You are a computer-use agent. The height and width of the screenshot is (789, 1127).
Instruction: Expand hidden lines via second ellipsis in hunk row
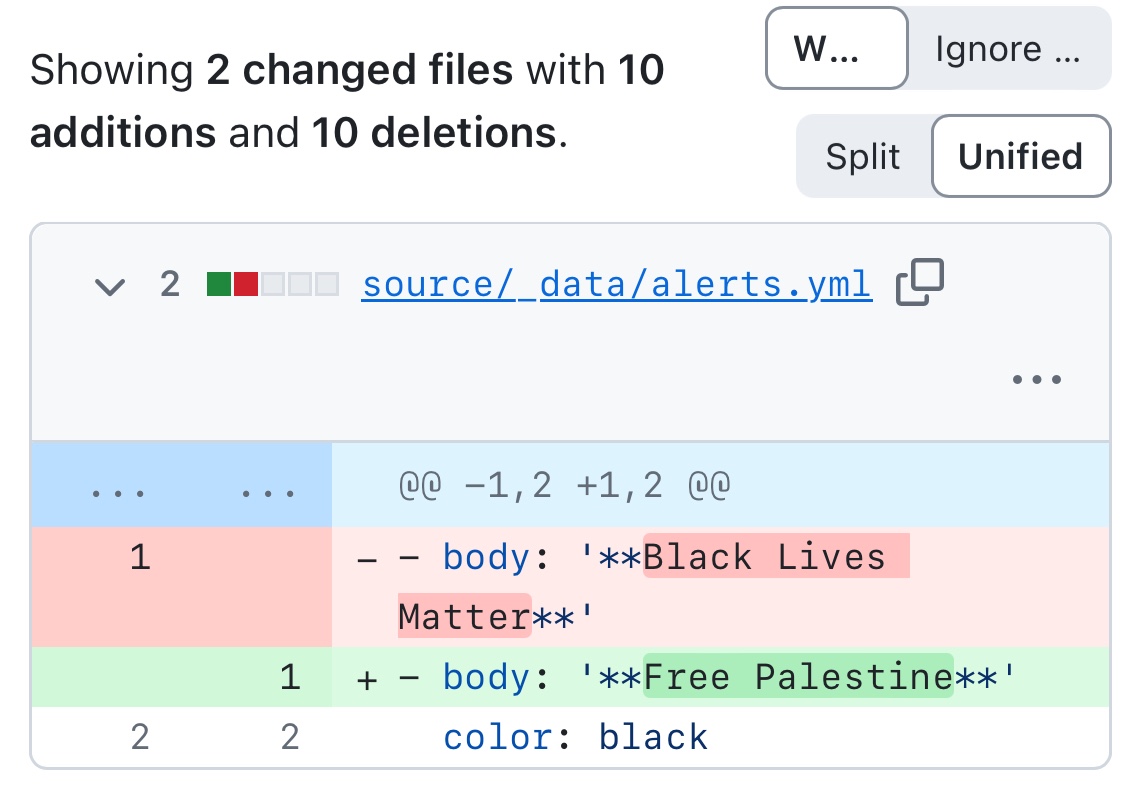pyautogui.click(x=268, y=493)
